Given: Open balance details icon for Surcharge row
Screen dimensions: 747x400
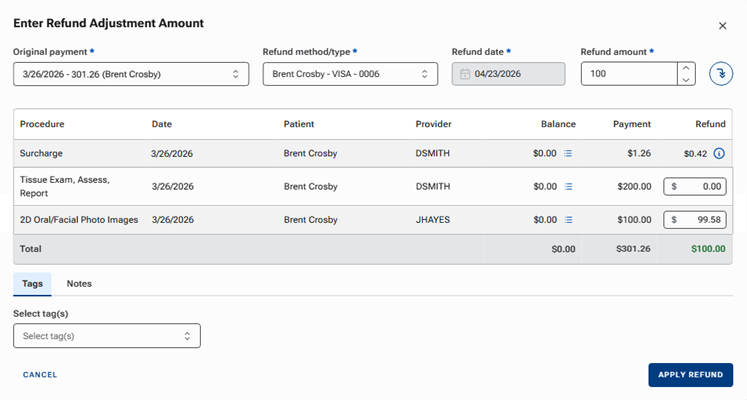Looking at the screenshot, I should pos(568,153).
